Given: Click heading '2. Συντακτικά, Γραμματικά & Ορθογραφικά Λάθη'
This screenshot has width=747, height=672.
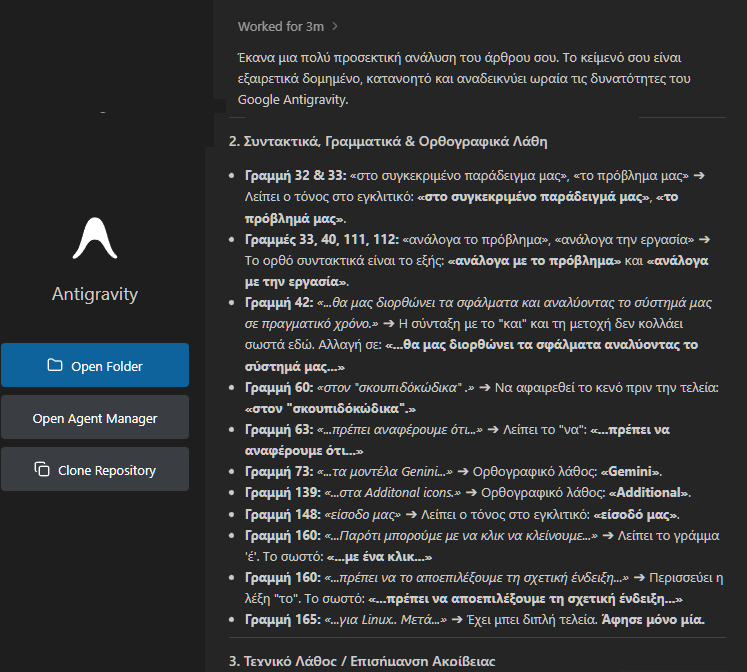Looking at the screenshot, I should pyautogui.click(x=388, y=142).
